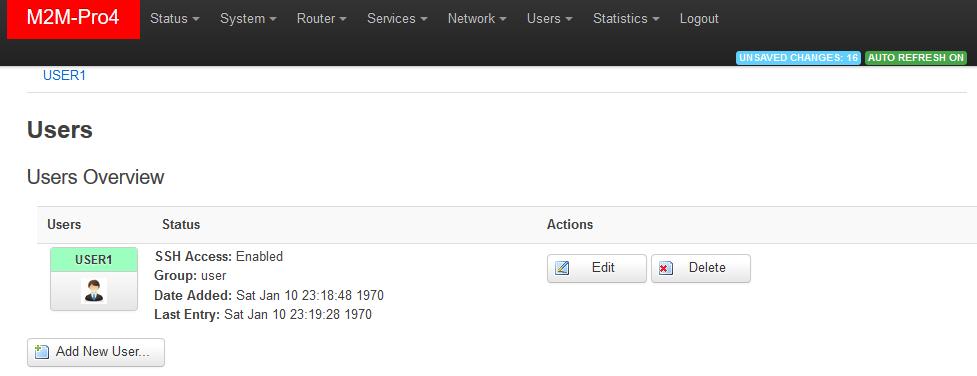Click the plus page icon of Add New User

coord(42,352)
